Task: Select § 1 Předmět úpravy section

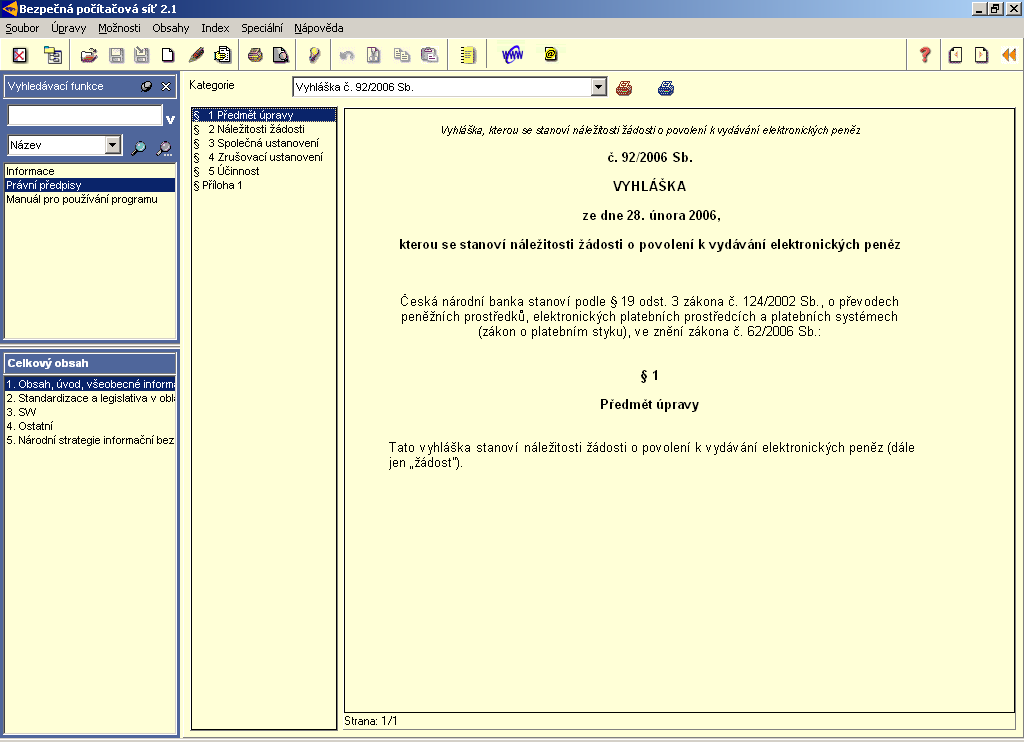Action: pos(264,115)
